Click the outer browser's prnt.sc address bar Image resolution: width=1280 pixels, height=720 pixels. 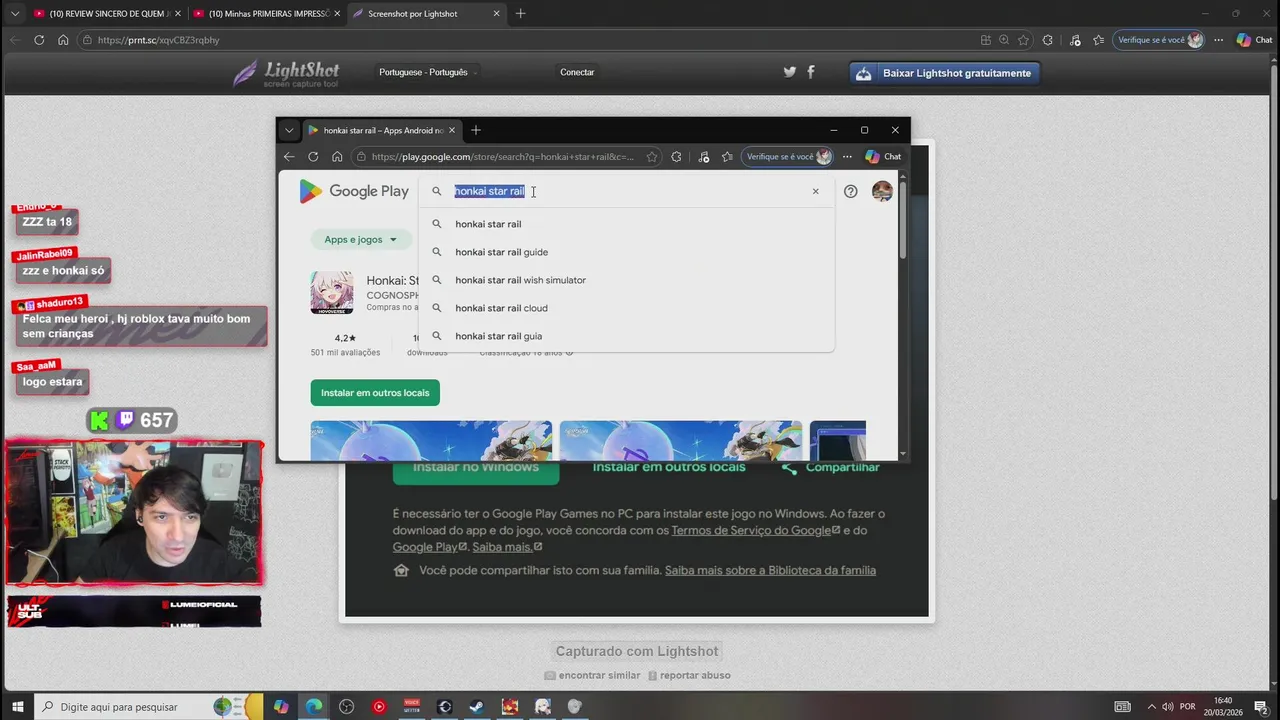(x=527, y=40)
